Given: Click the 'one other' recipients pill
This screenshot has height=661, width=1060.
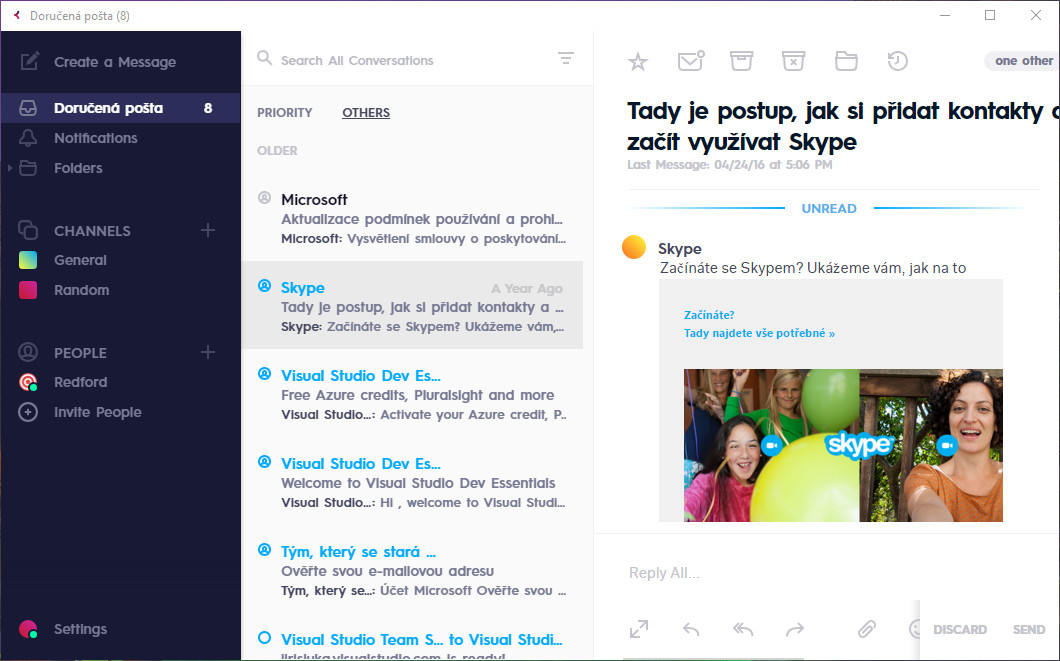Looking at the screenshot, I should click(1022, 61).
